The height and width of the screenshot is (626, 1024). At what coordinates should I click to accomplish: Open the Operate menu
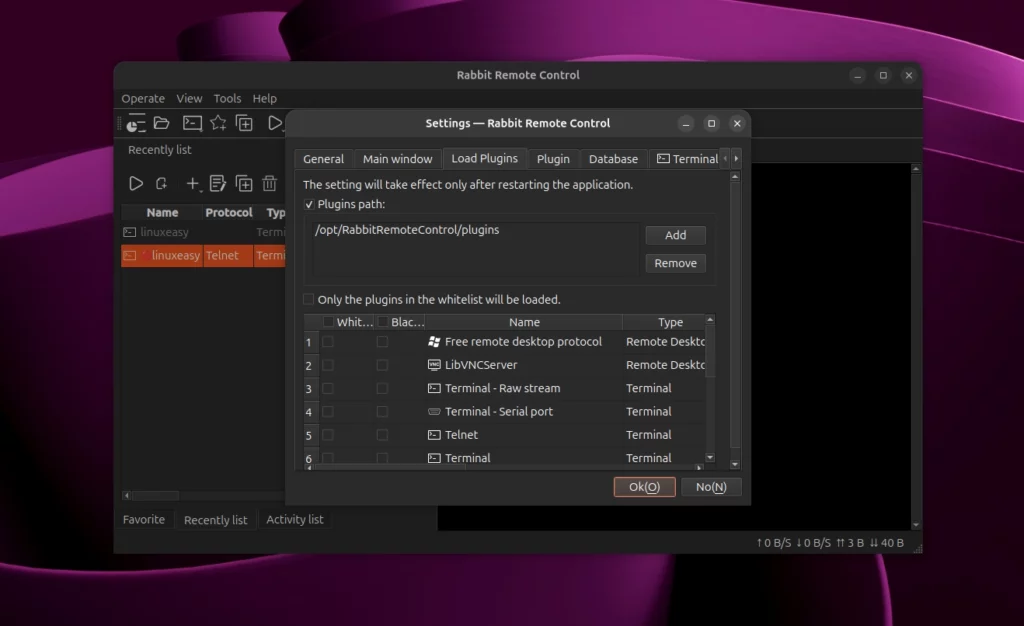[x=143, y=99]
